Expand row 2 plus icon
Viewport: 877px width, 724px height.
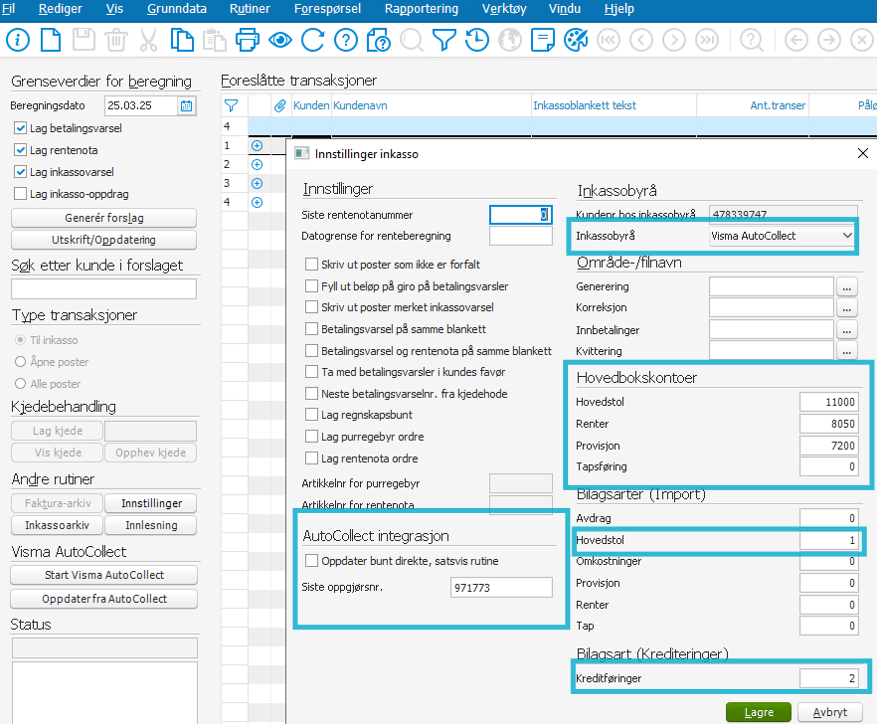[257, 164]
